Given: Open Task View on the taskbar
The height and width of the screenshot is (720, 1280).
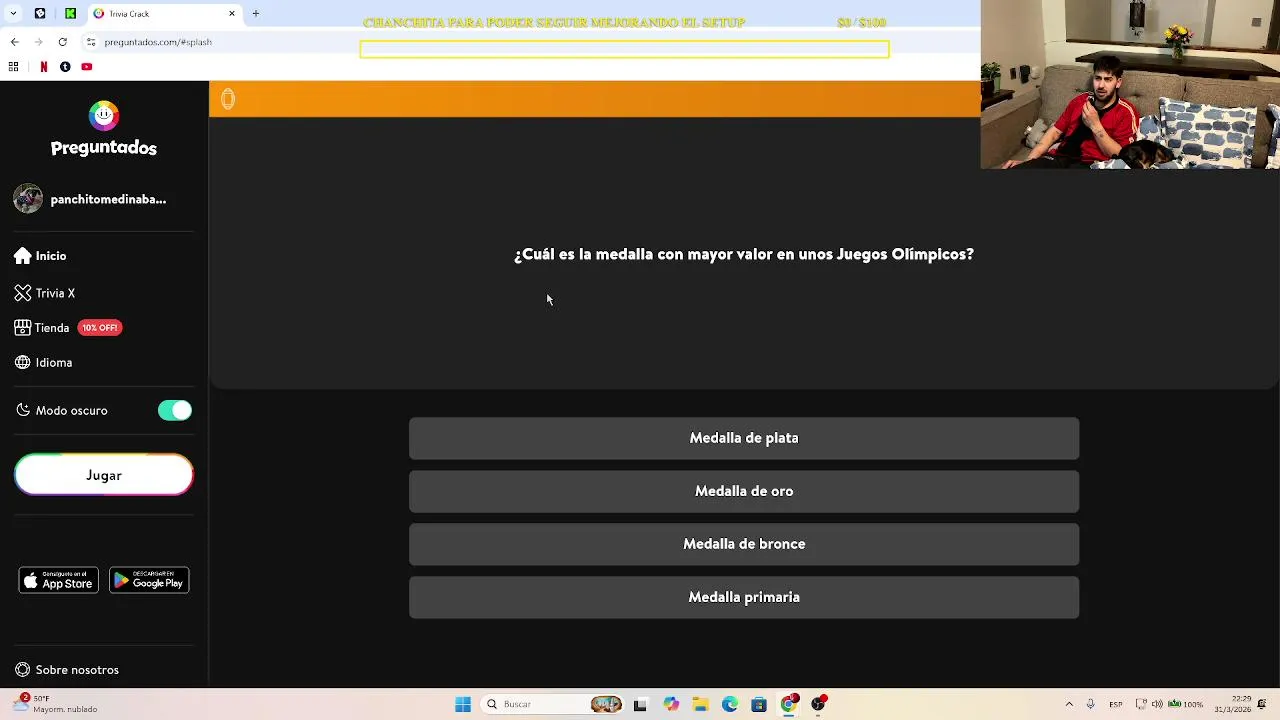Looking at the screenshot, I should coord(640,704).
